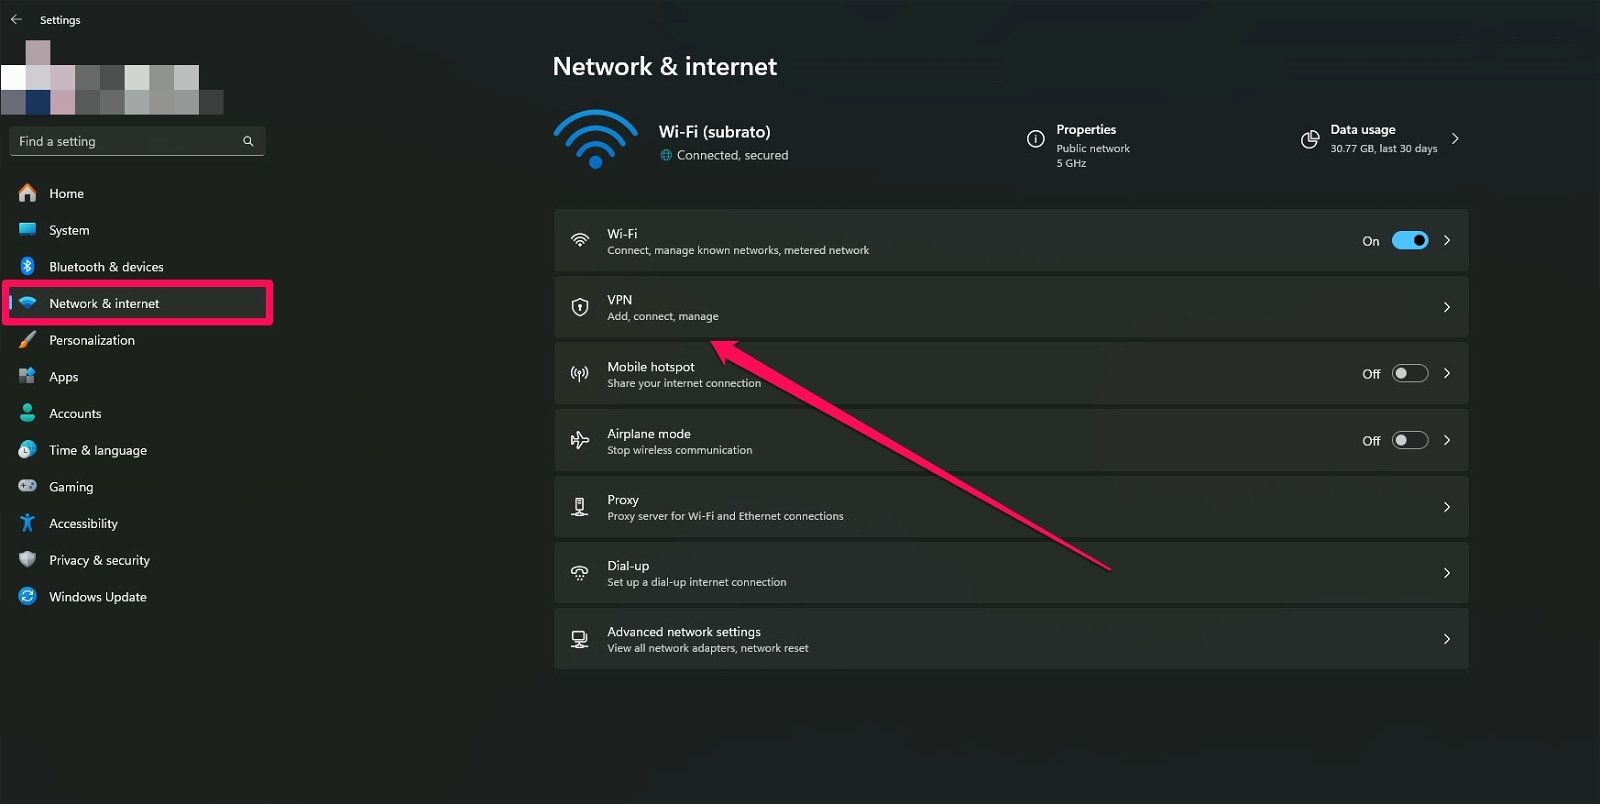Click the Properties info icon
This screenshot has width=1600, height=804.
tap(1036, 139)
